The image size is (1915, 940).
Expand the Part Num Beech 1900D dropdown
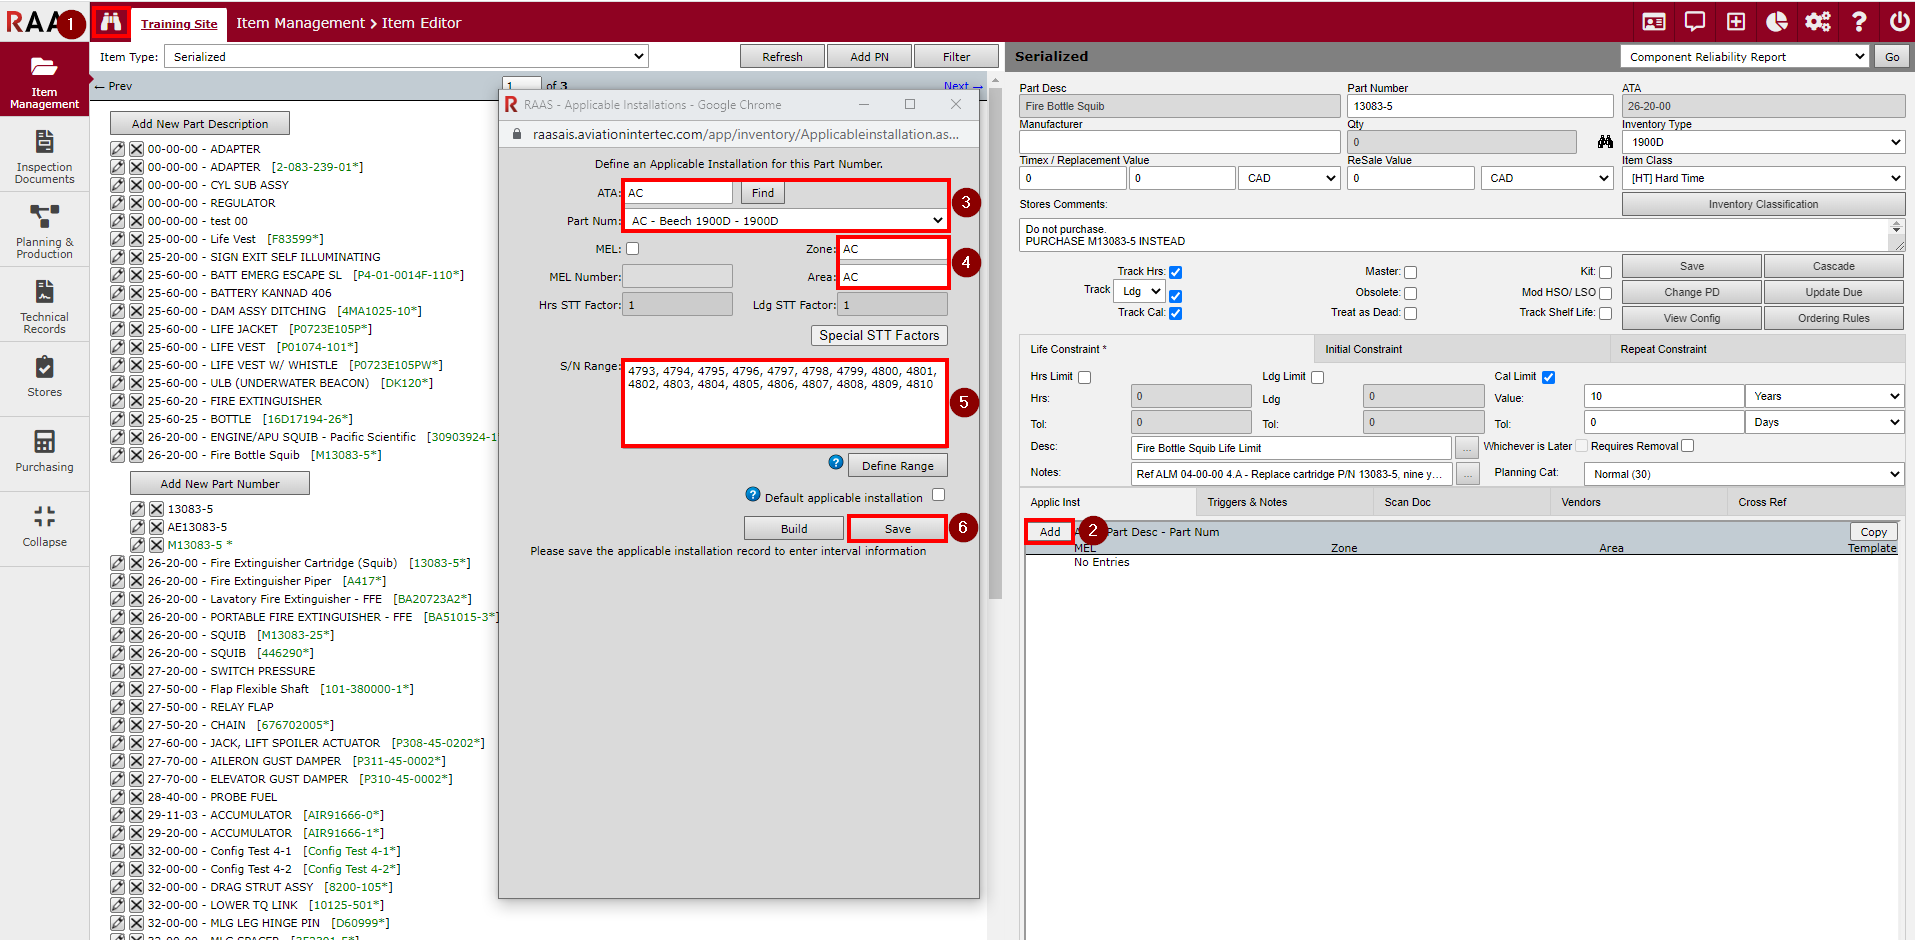[786, 221]
